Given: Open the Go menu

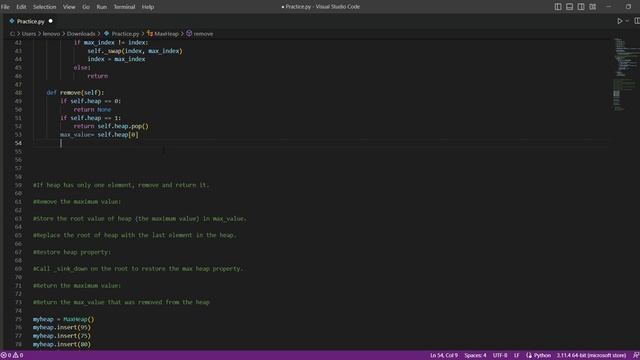Looking at the screenshot, I should point(86,7).
